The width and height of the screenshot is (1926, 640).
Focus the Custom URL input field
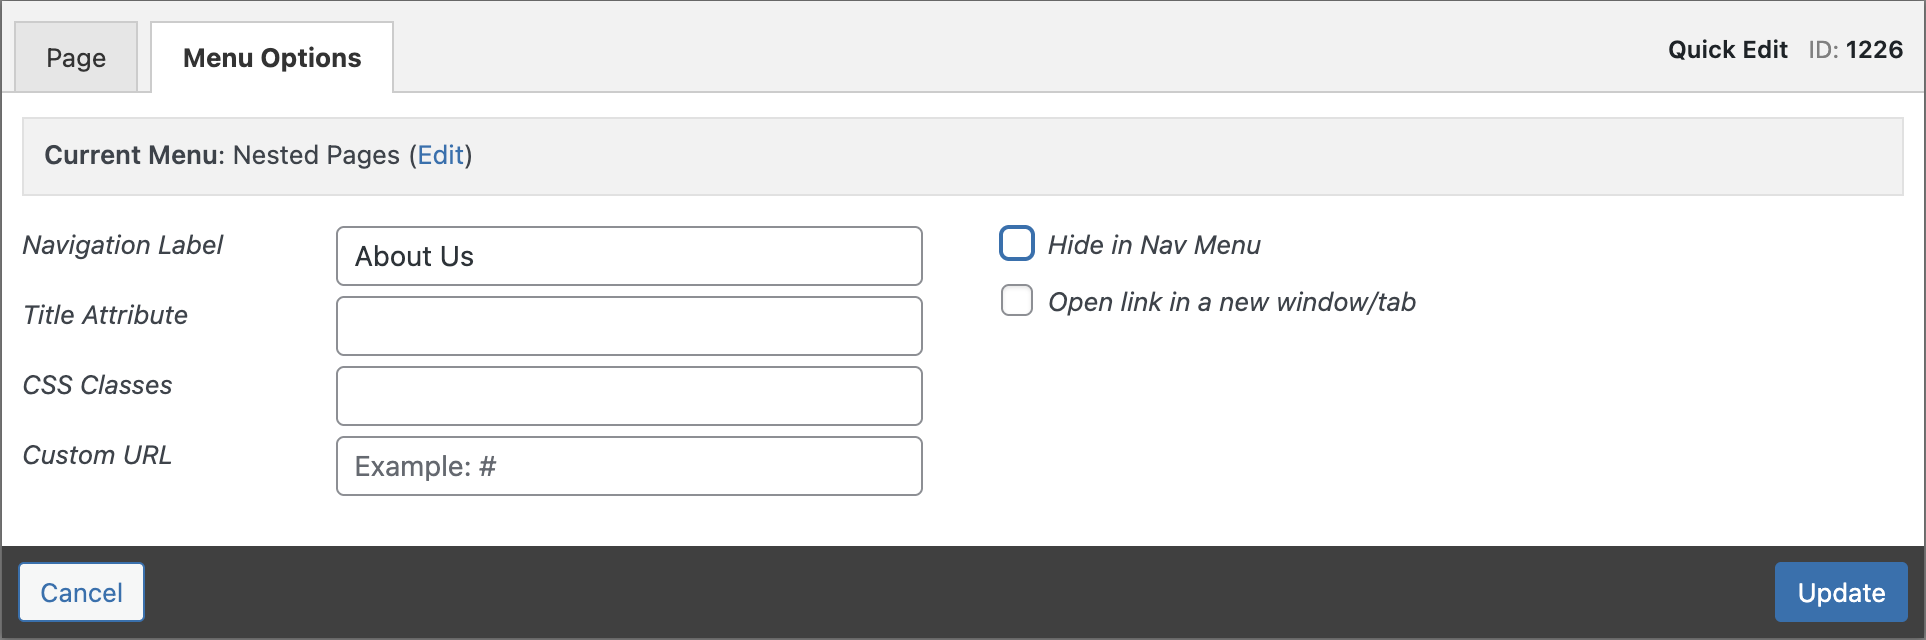pos(629,466)
